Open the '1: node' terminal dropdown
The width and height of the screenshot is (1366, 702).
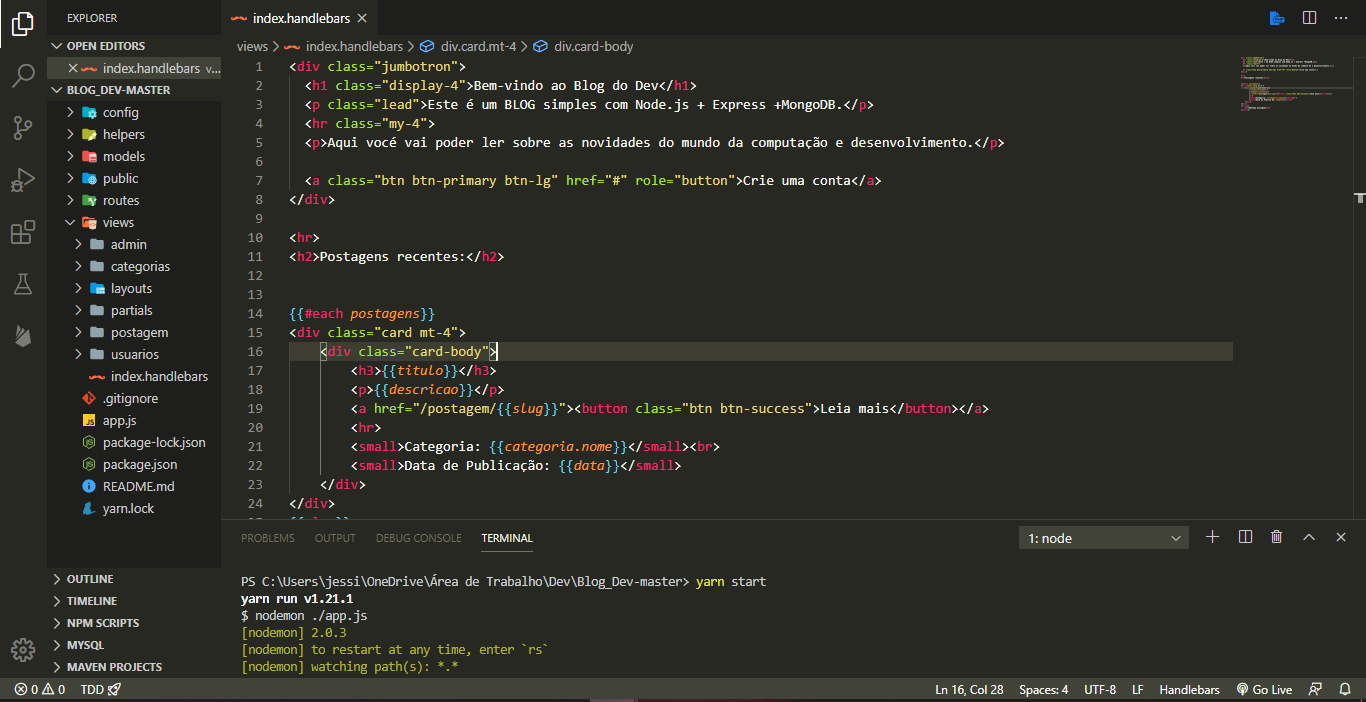[1103, 537]
